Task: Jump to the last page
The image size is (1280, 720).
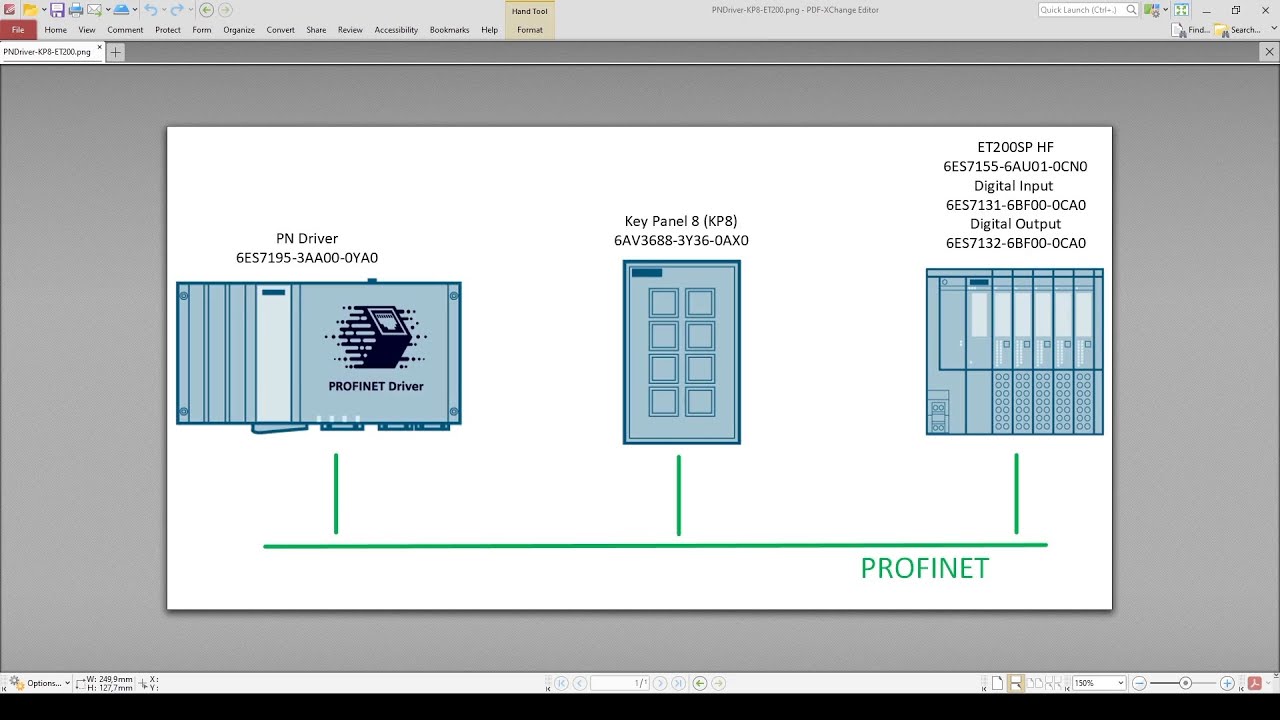Action: (x=679, y=683)
